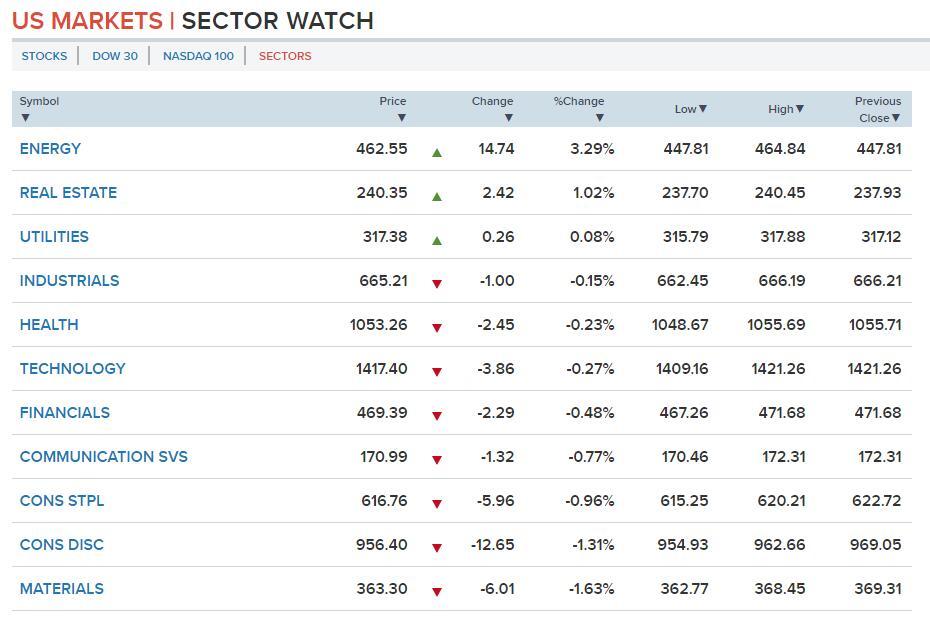Select the NASDAQ 100 tab
The height and width of the screenshot is (624, 930).
pyautogui.click(x=198, y=56)
